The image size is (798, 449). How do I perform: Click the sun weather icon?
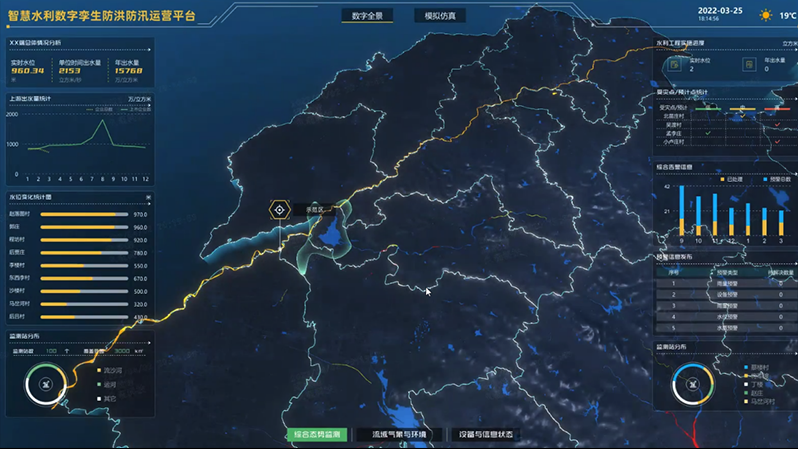[766, 15]
